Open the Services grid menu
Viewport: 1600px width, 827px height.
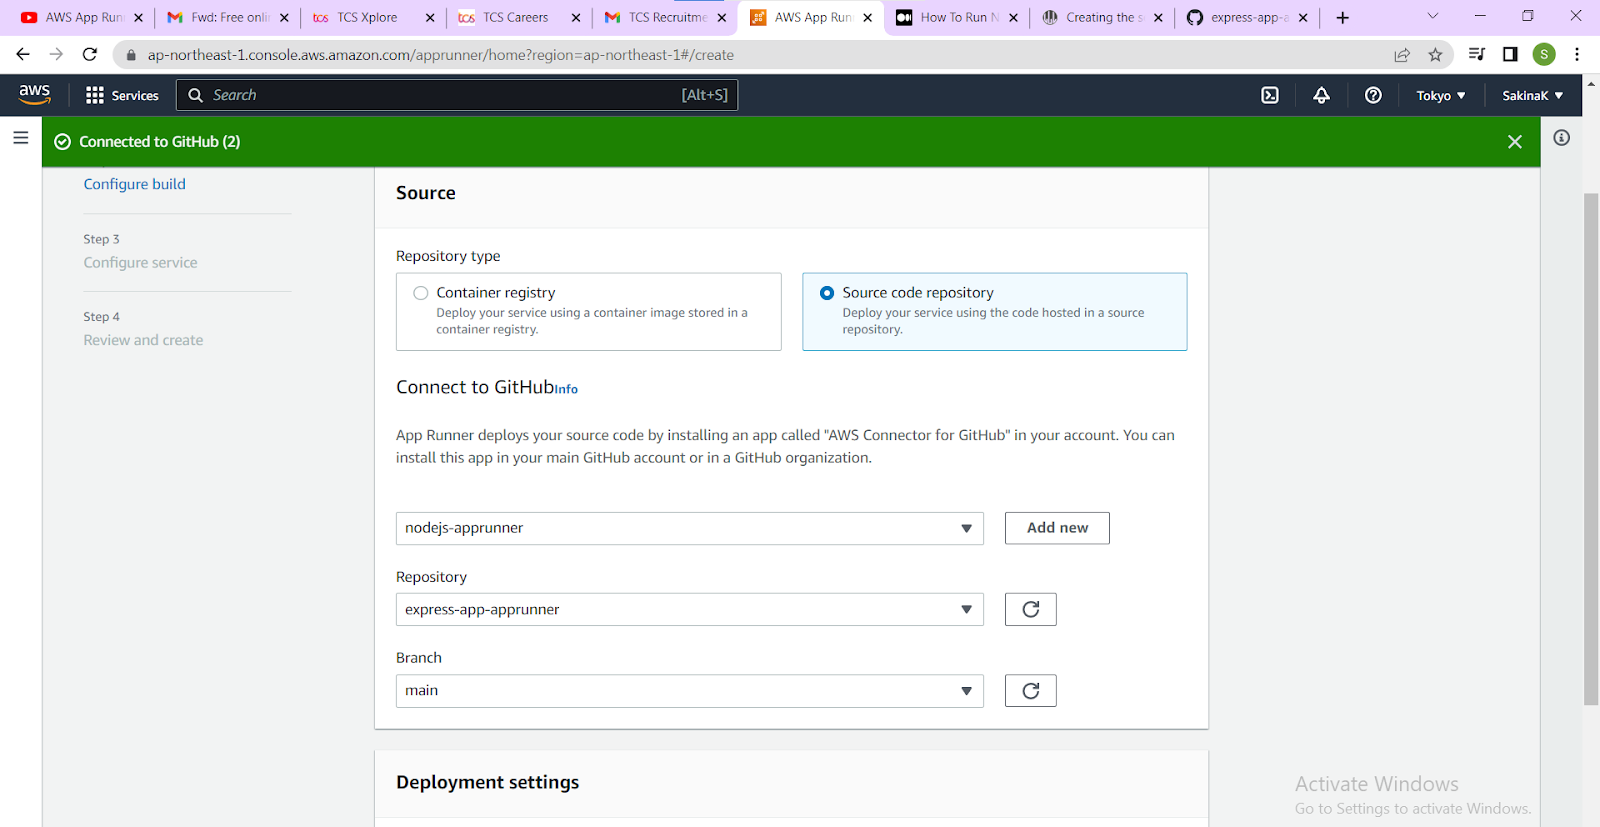pos(122,95)
